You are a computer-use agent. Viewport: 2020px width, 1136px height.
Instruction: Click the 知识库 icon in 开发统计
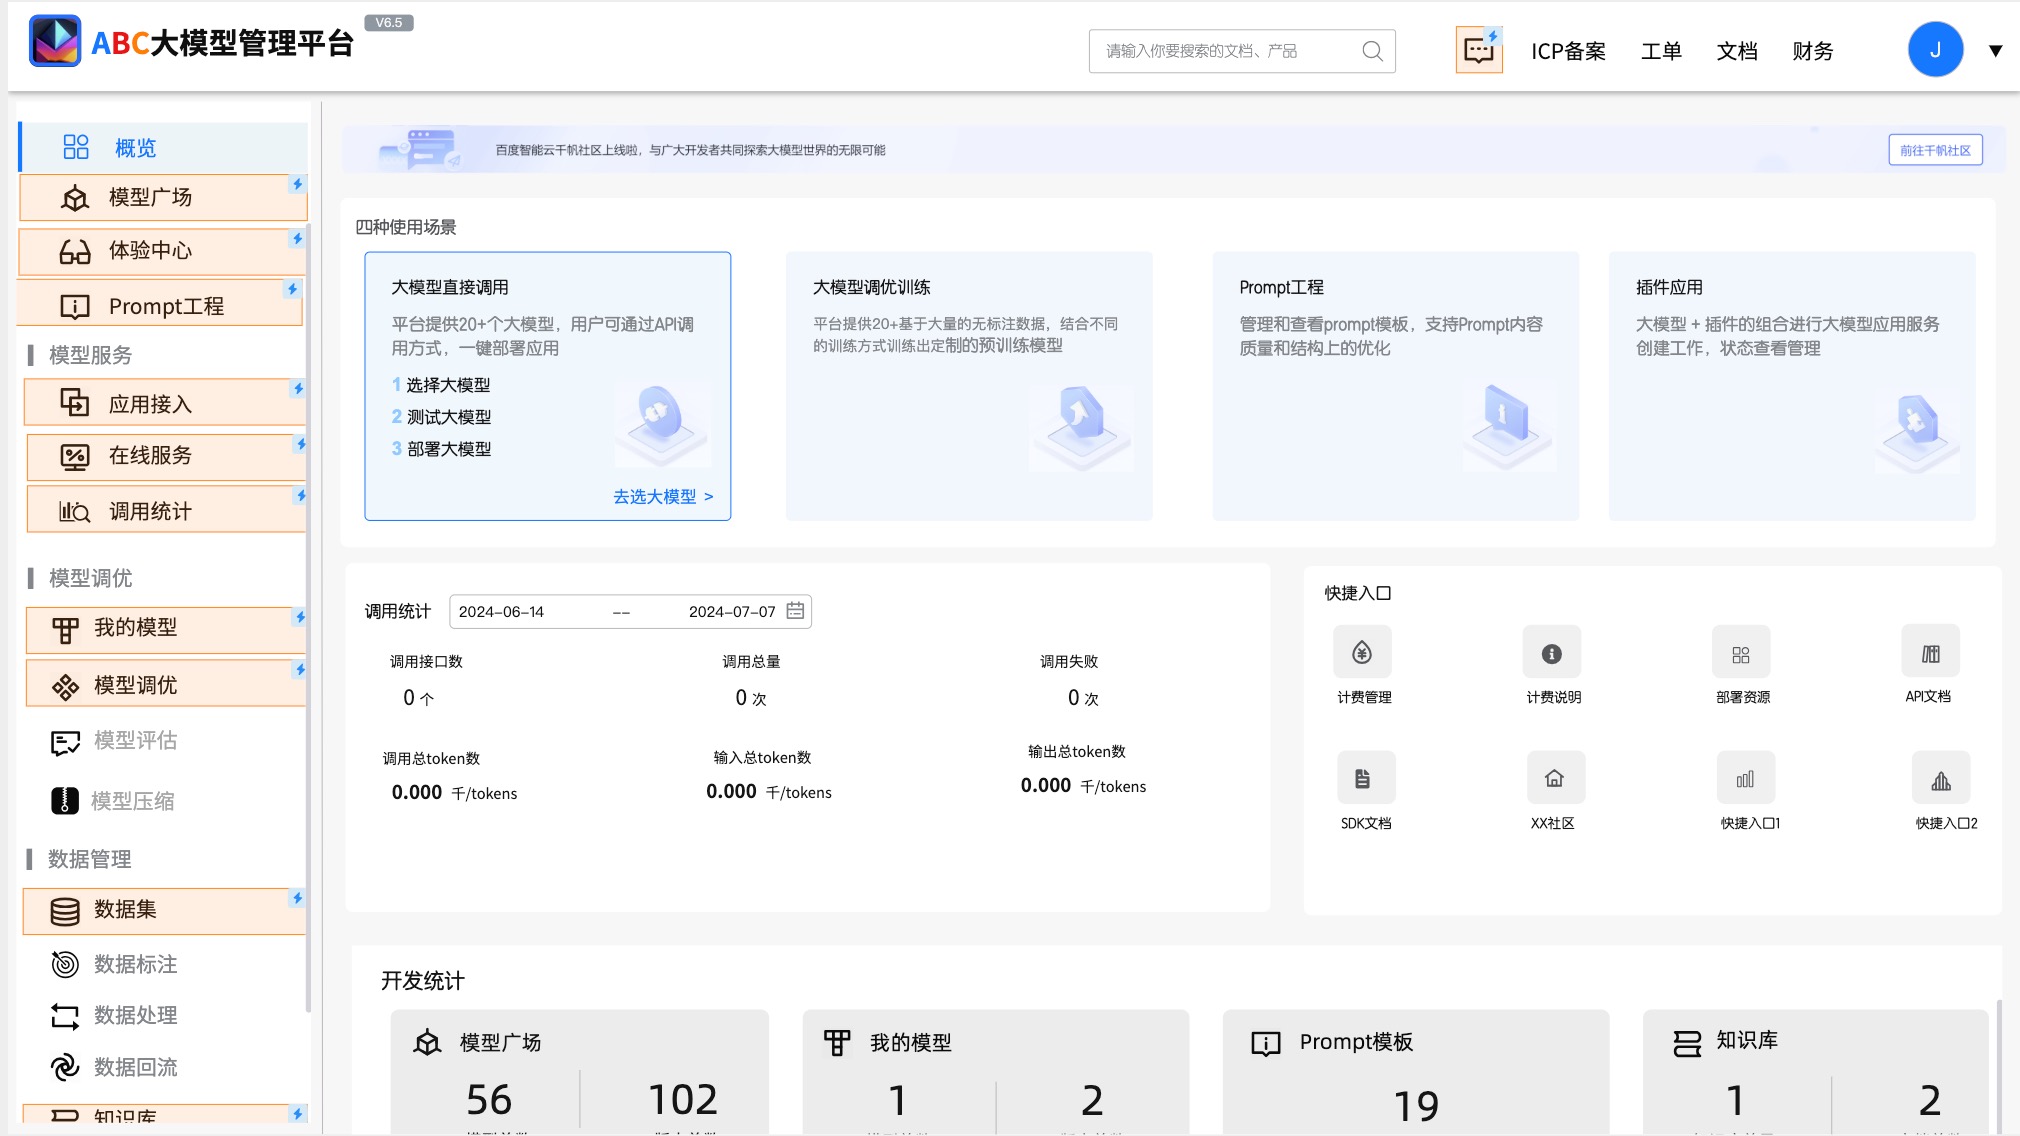1687,1043
